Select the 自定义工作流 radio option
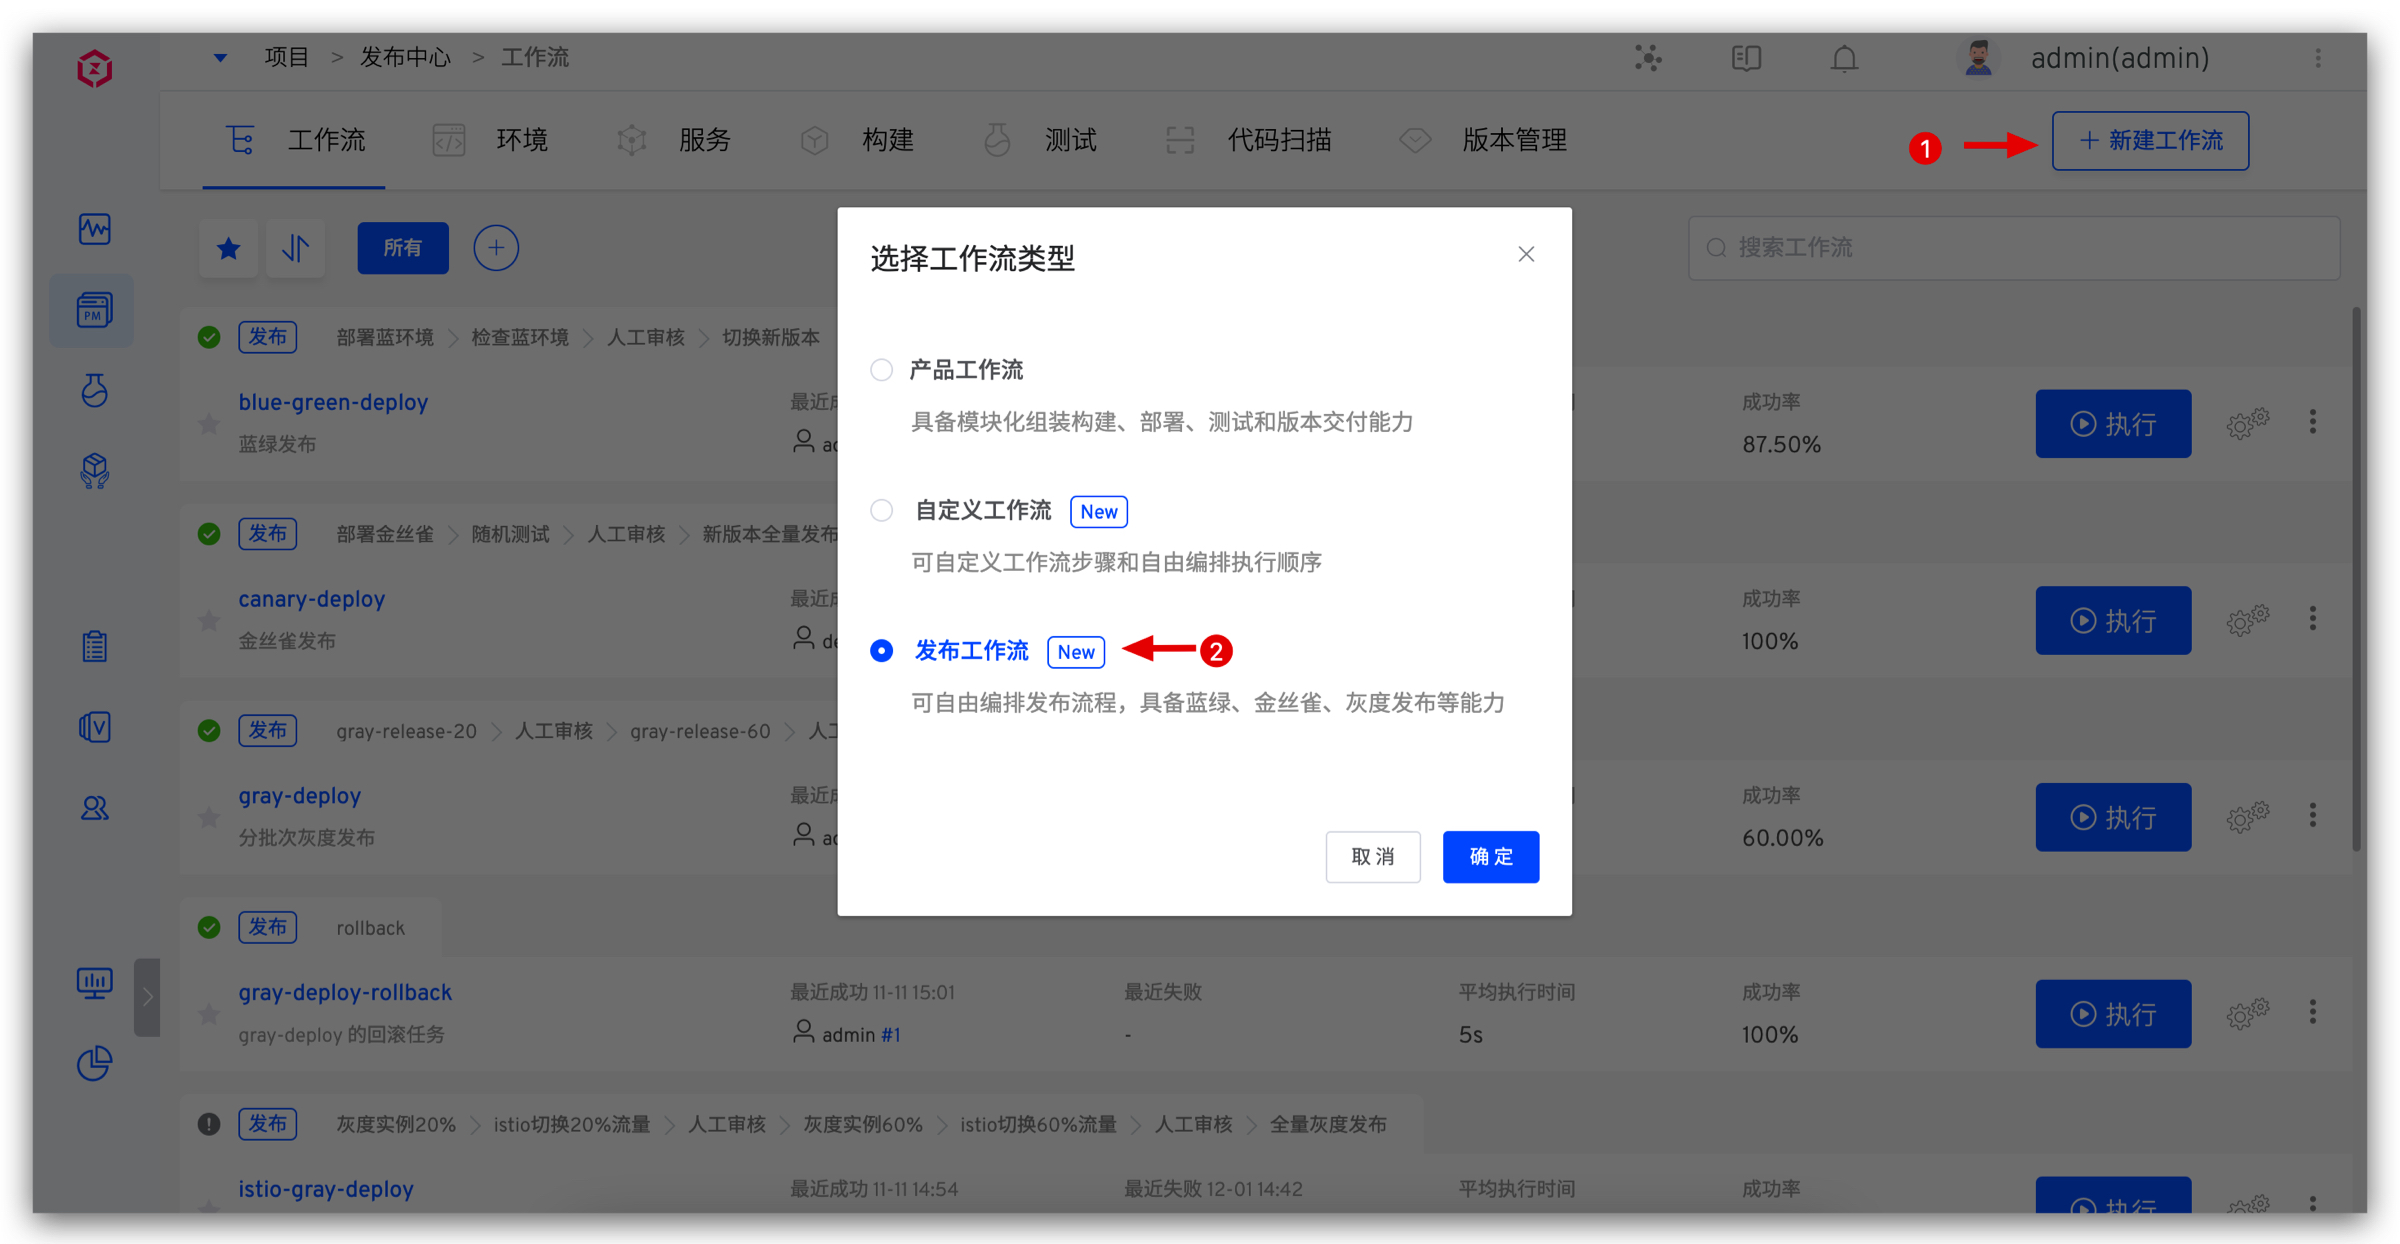This screenshot has width=2400, height=1244. 881,511
